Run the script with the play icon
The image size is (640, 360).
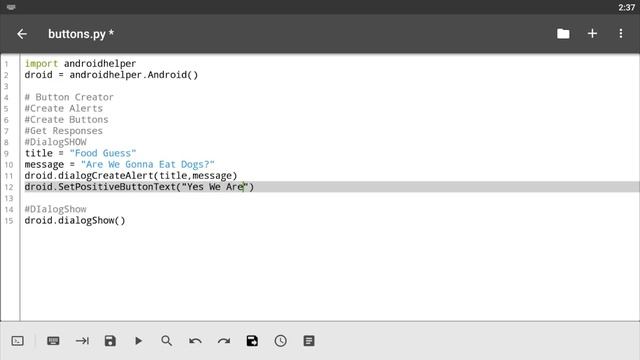coord(139,341)
